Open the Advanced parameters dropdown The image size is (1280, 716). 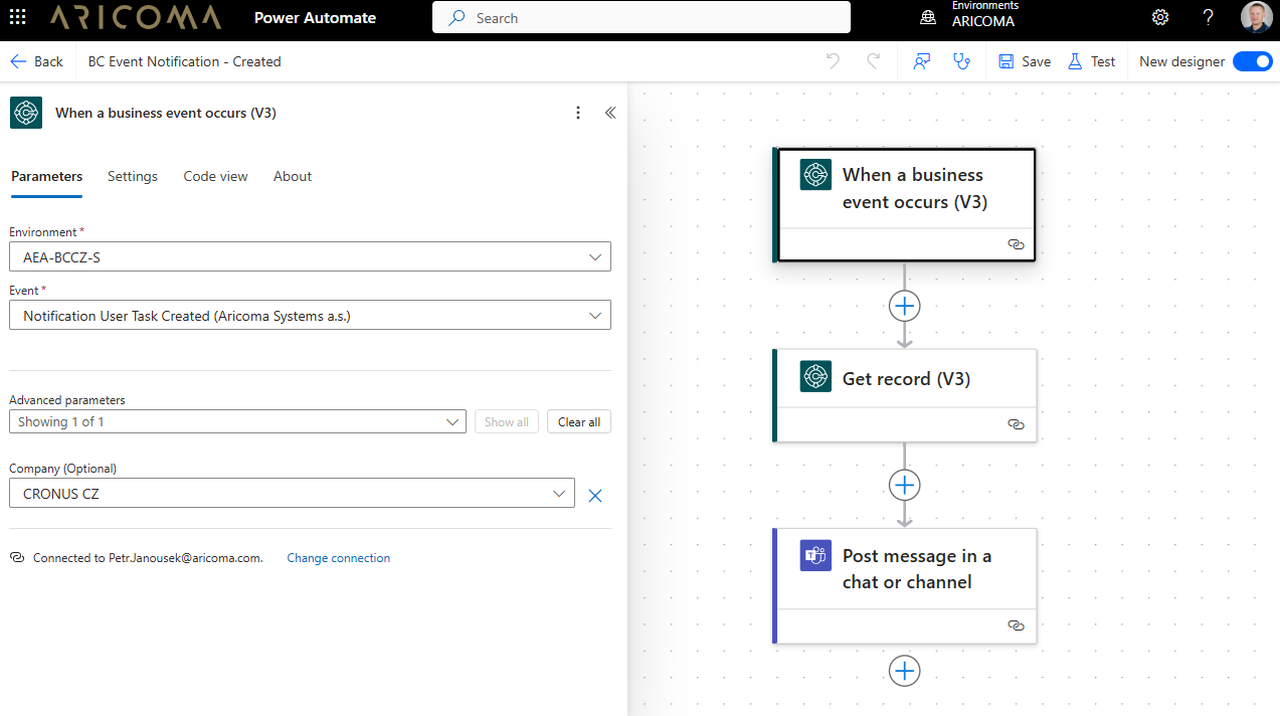[237, 422]
